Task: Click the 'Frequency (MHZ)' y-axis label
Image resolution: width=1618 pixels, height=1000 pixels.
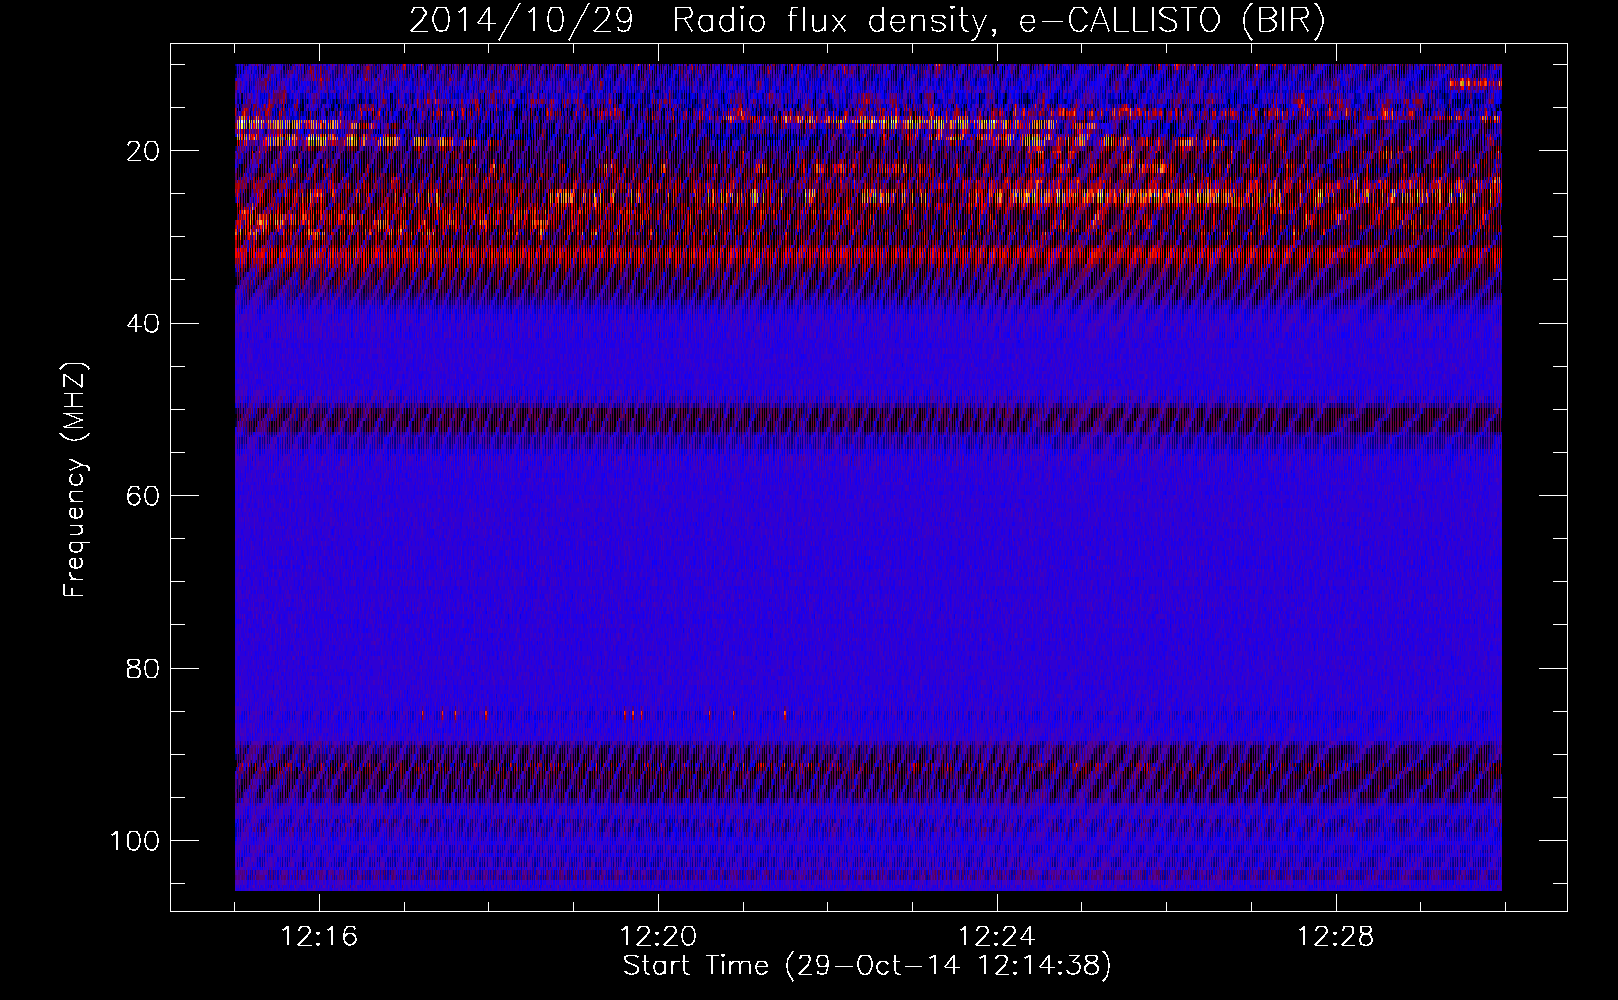Action: point(76,480)
